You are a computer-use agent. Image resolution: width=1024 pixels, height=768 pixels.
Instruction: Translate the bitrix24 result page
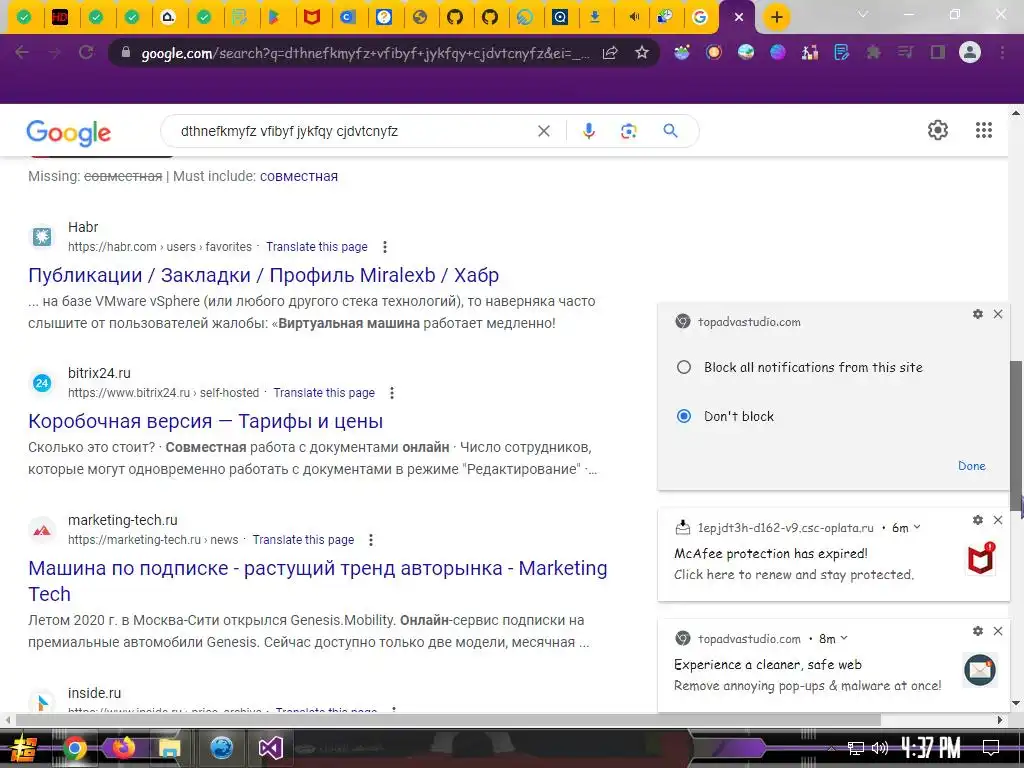click(324, 392)
